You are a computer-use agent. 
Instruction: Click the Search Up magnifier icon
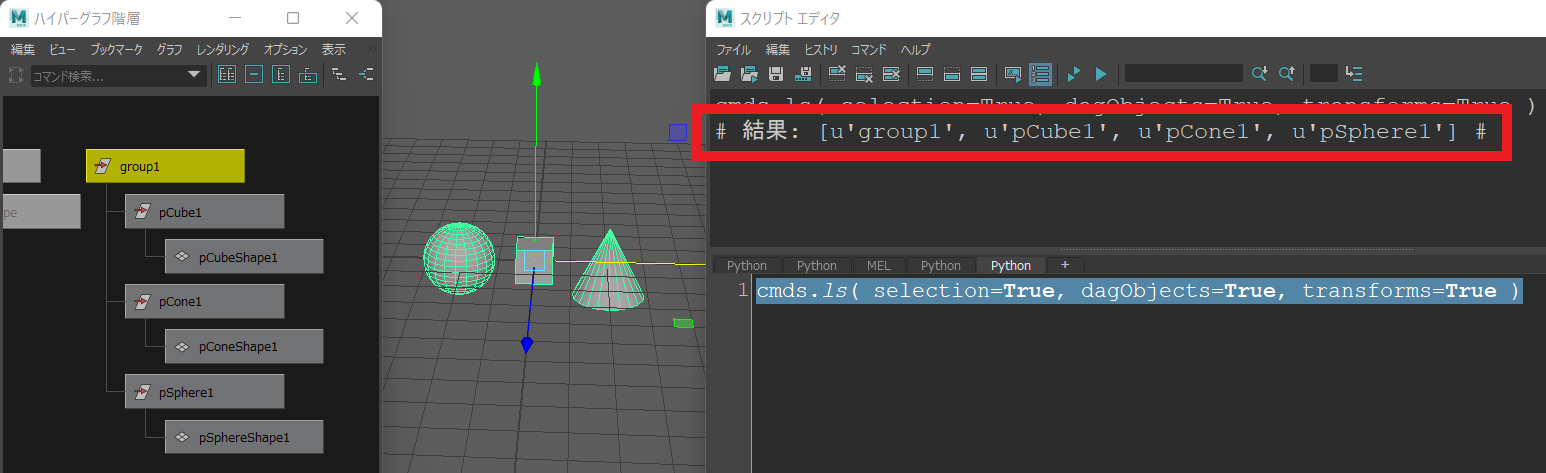1286,73
